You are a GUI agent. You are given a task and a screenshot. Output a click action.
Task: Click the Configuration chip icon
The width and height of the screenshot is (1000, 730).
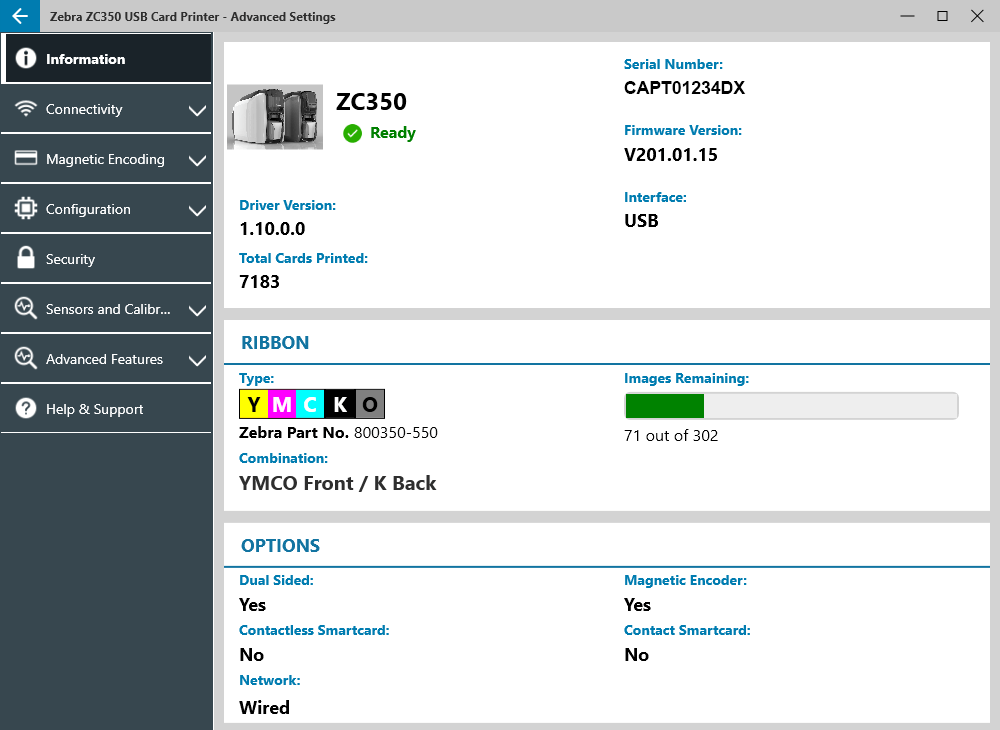[26, 209]
